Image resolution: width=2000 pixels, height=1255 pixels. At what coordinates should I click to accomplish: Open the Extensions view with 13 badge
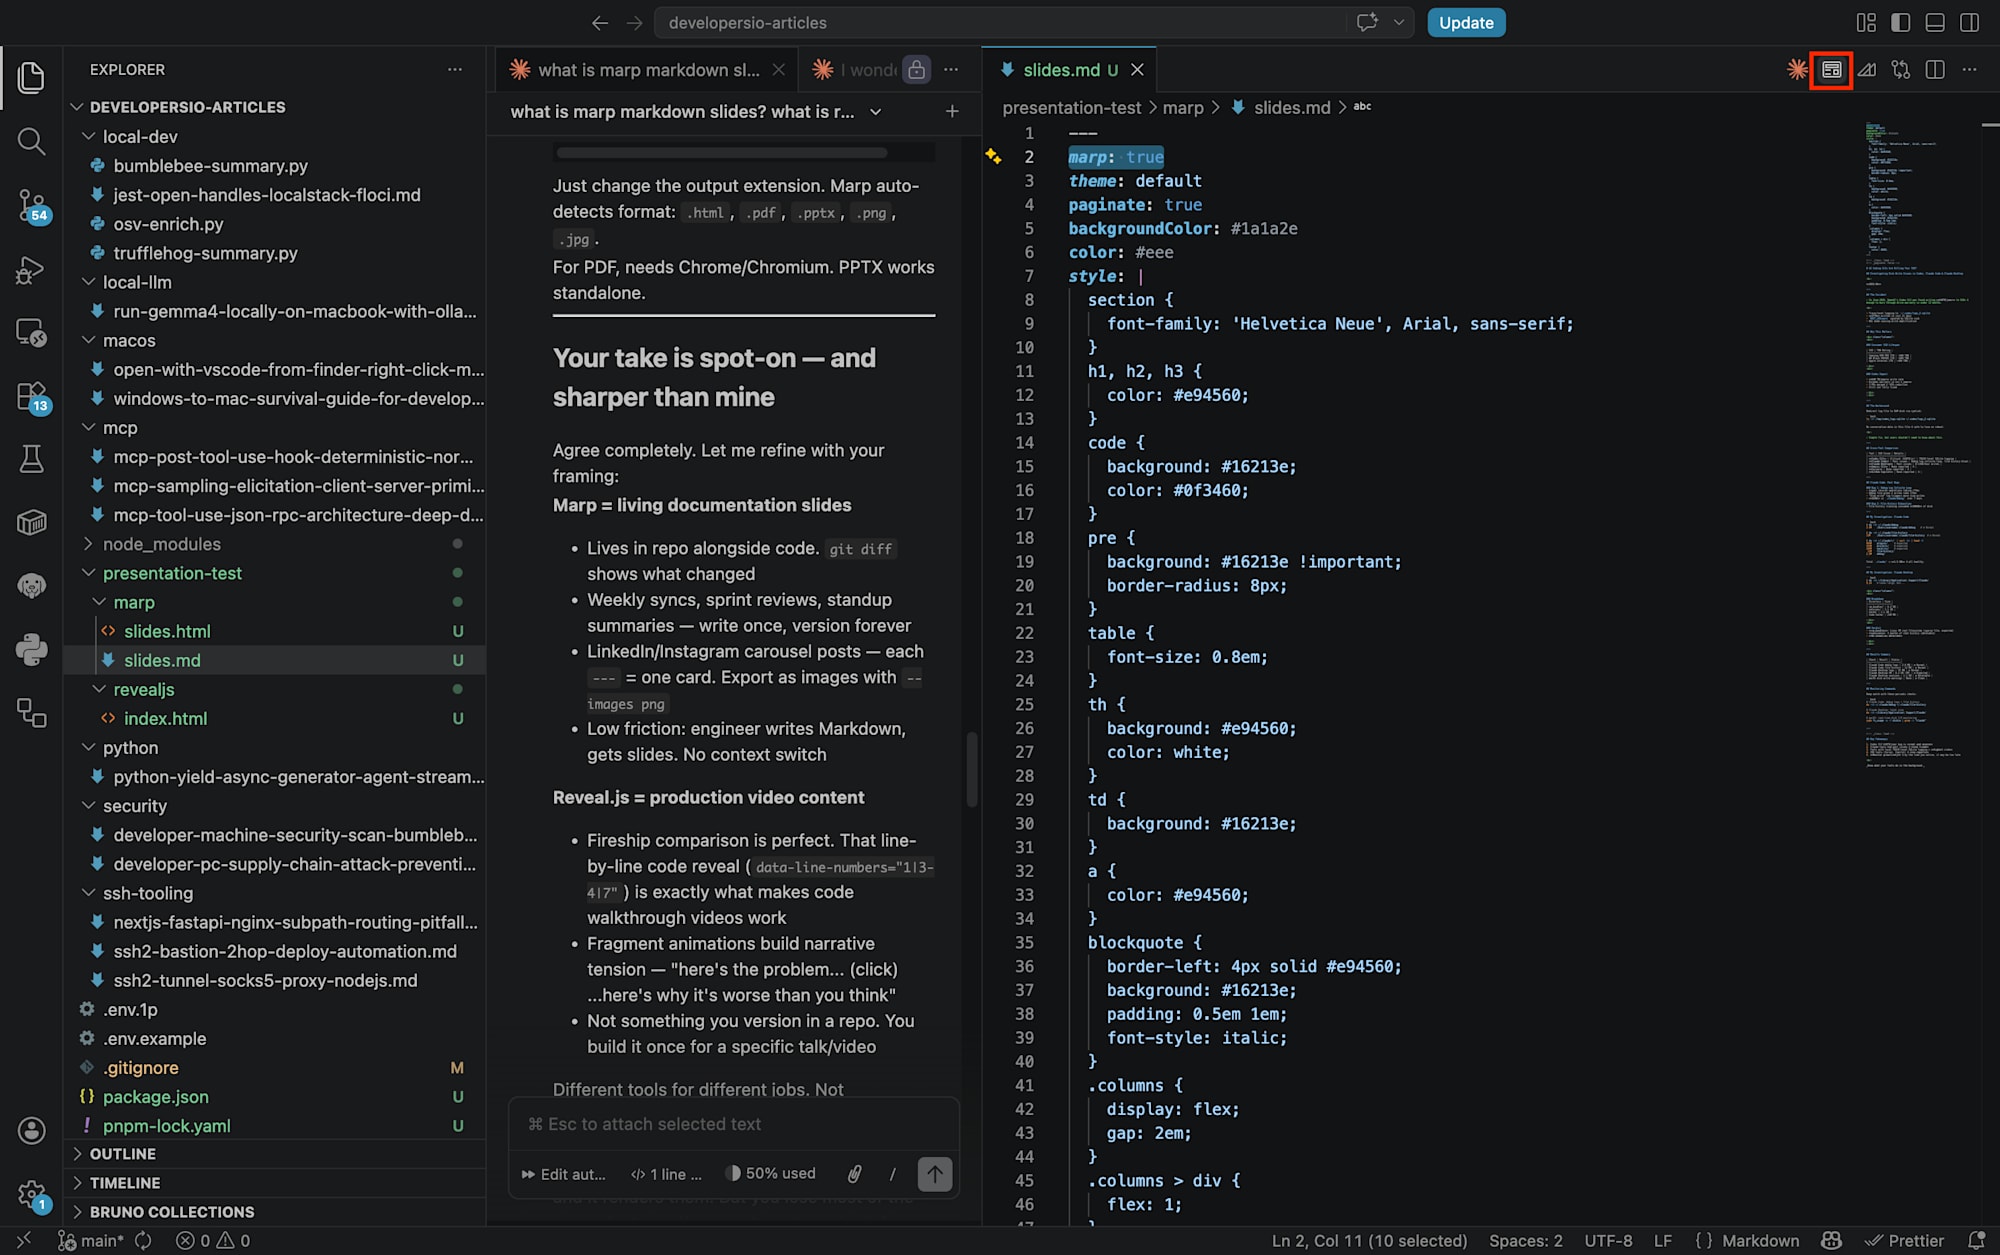pos(31,396)
